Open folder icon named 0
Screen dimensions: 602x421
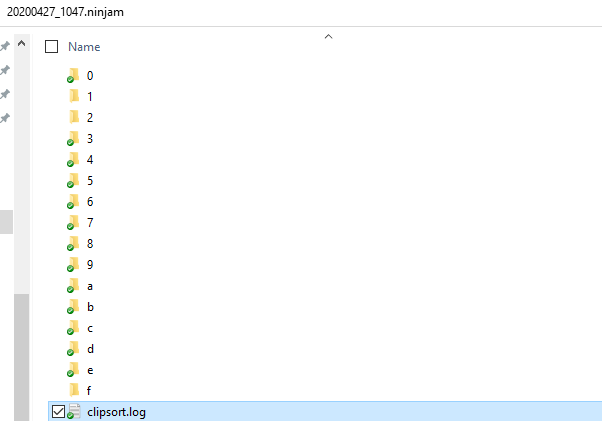click(73, 75)
